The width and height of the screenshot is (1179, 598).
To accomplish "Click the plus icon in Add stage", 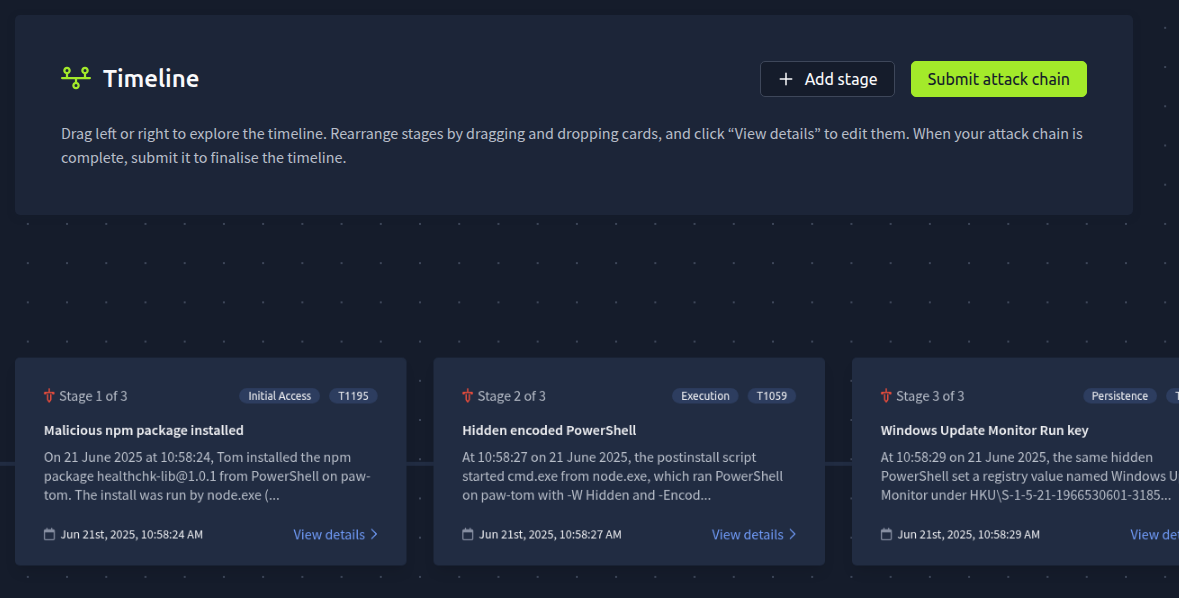I will (x=786, y=79).
